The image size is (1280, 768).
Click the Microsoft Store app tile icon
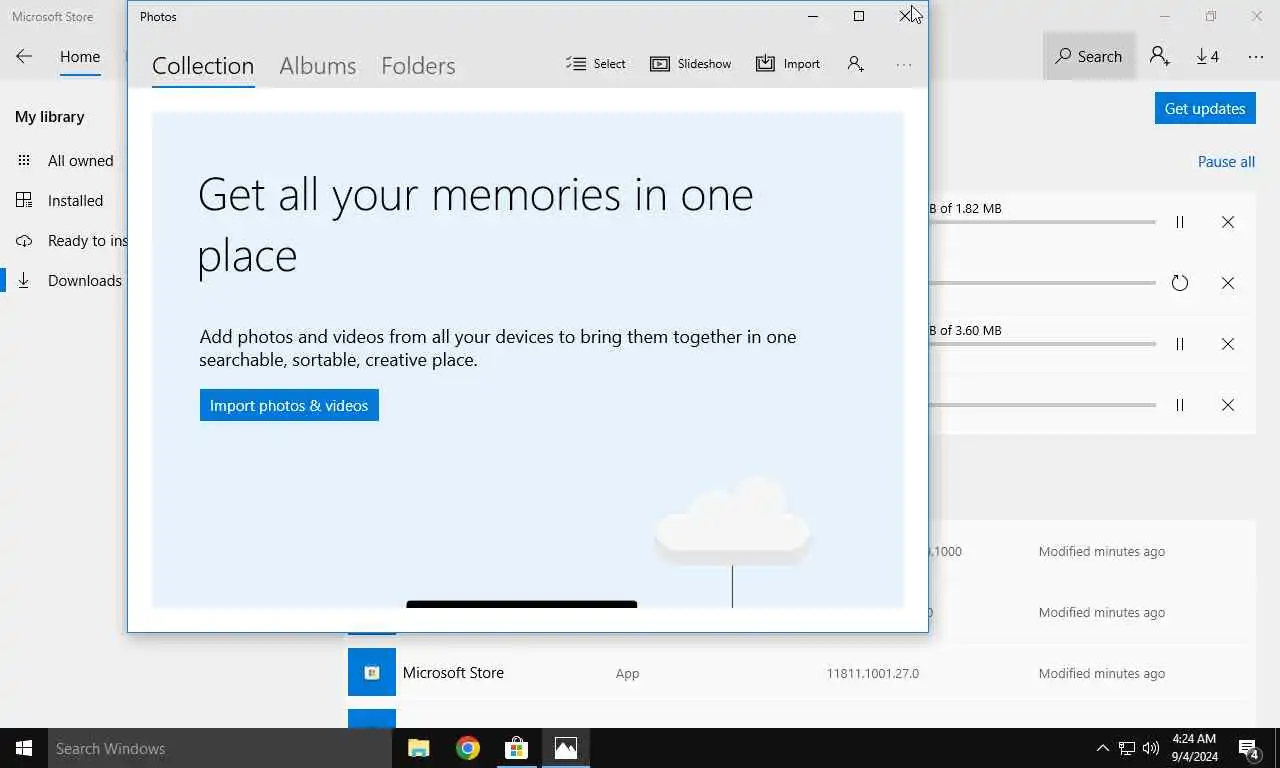(372, 672)
